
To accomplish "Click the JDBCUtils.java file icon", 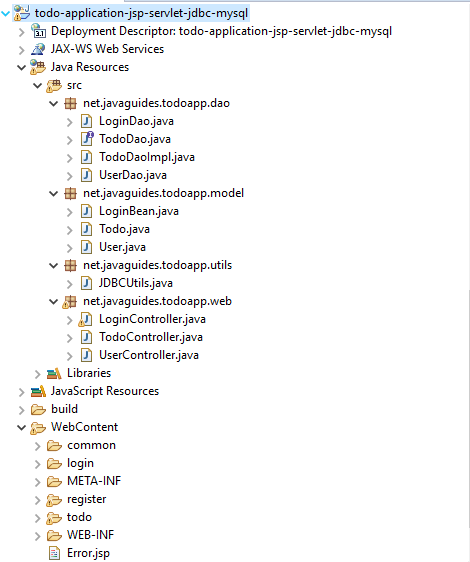I will 86,283.
